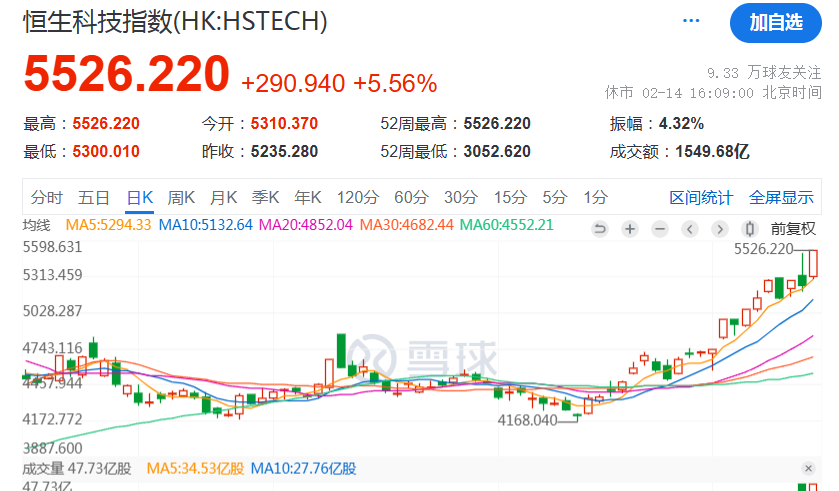Viewport: 839px width, 491px height.
Task: Switch to the 分时 intraday tab
Action: click(47, 197)
